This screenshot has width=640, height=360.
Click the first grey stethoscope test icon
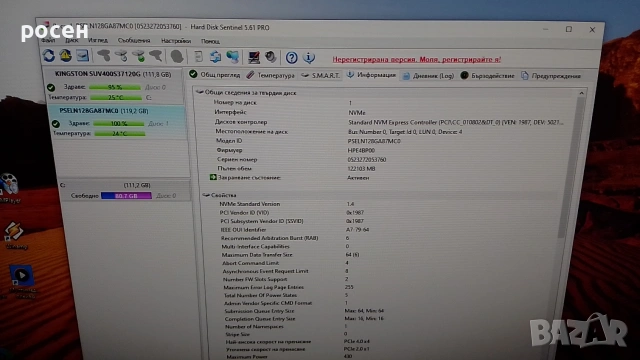[x=104, y=56]
